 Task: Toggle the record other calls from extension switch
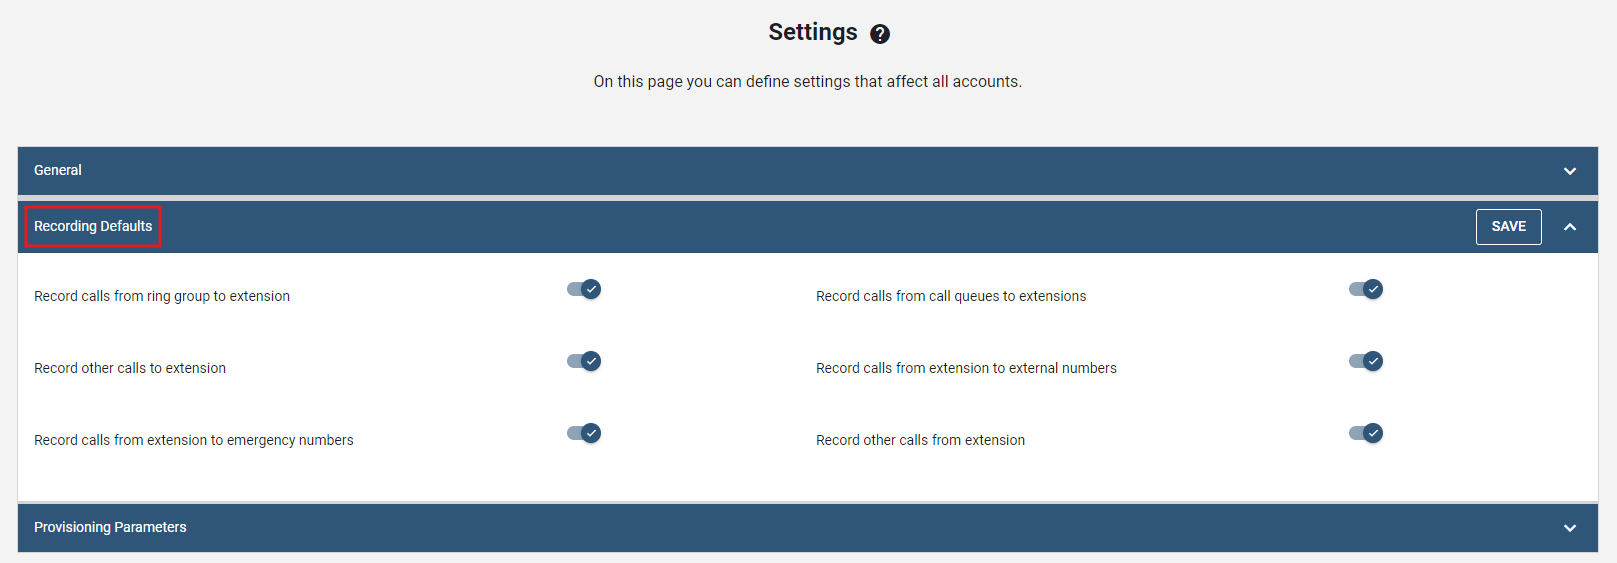[1366, 433]
